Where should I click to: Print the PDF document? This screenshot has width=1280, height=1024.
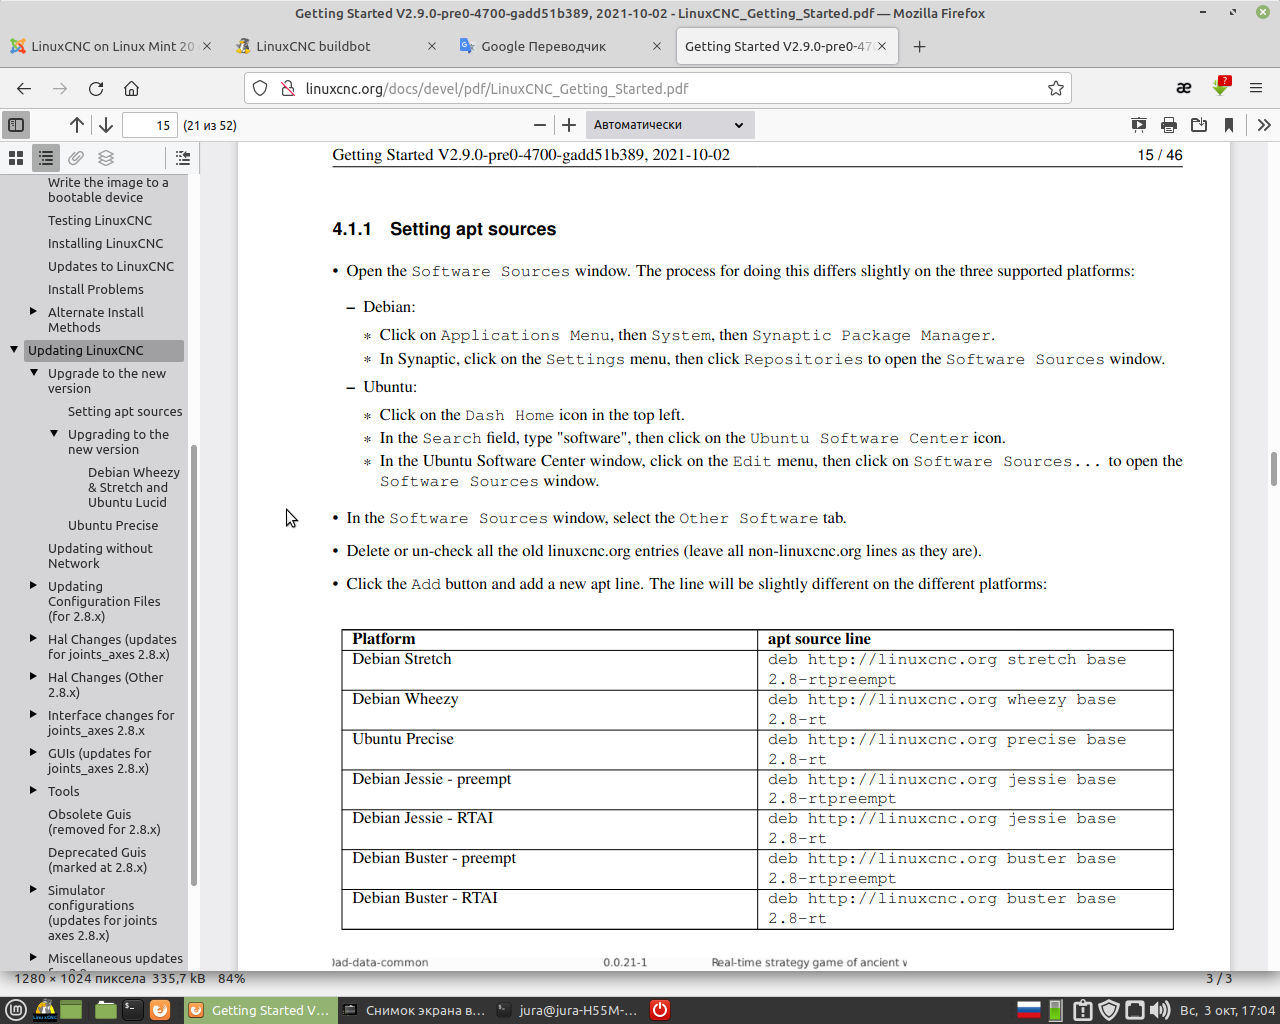coord(1168,125)
